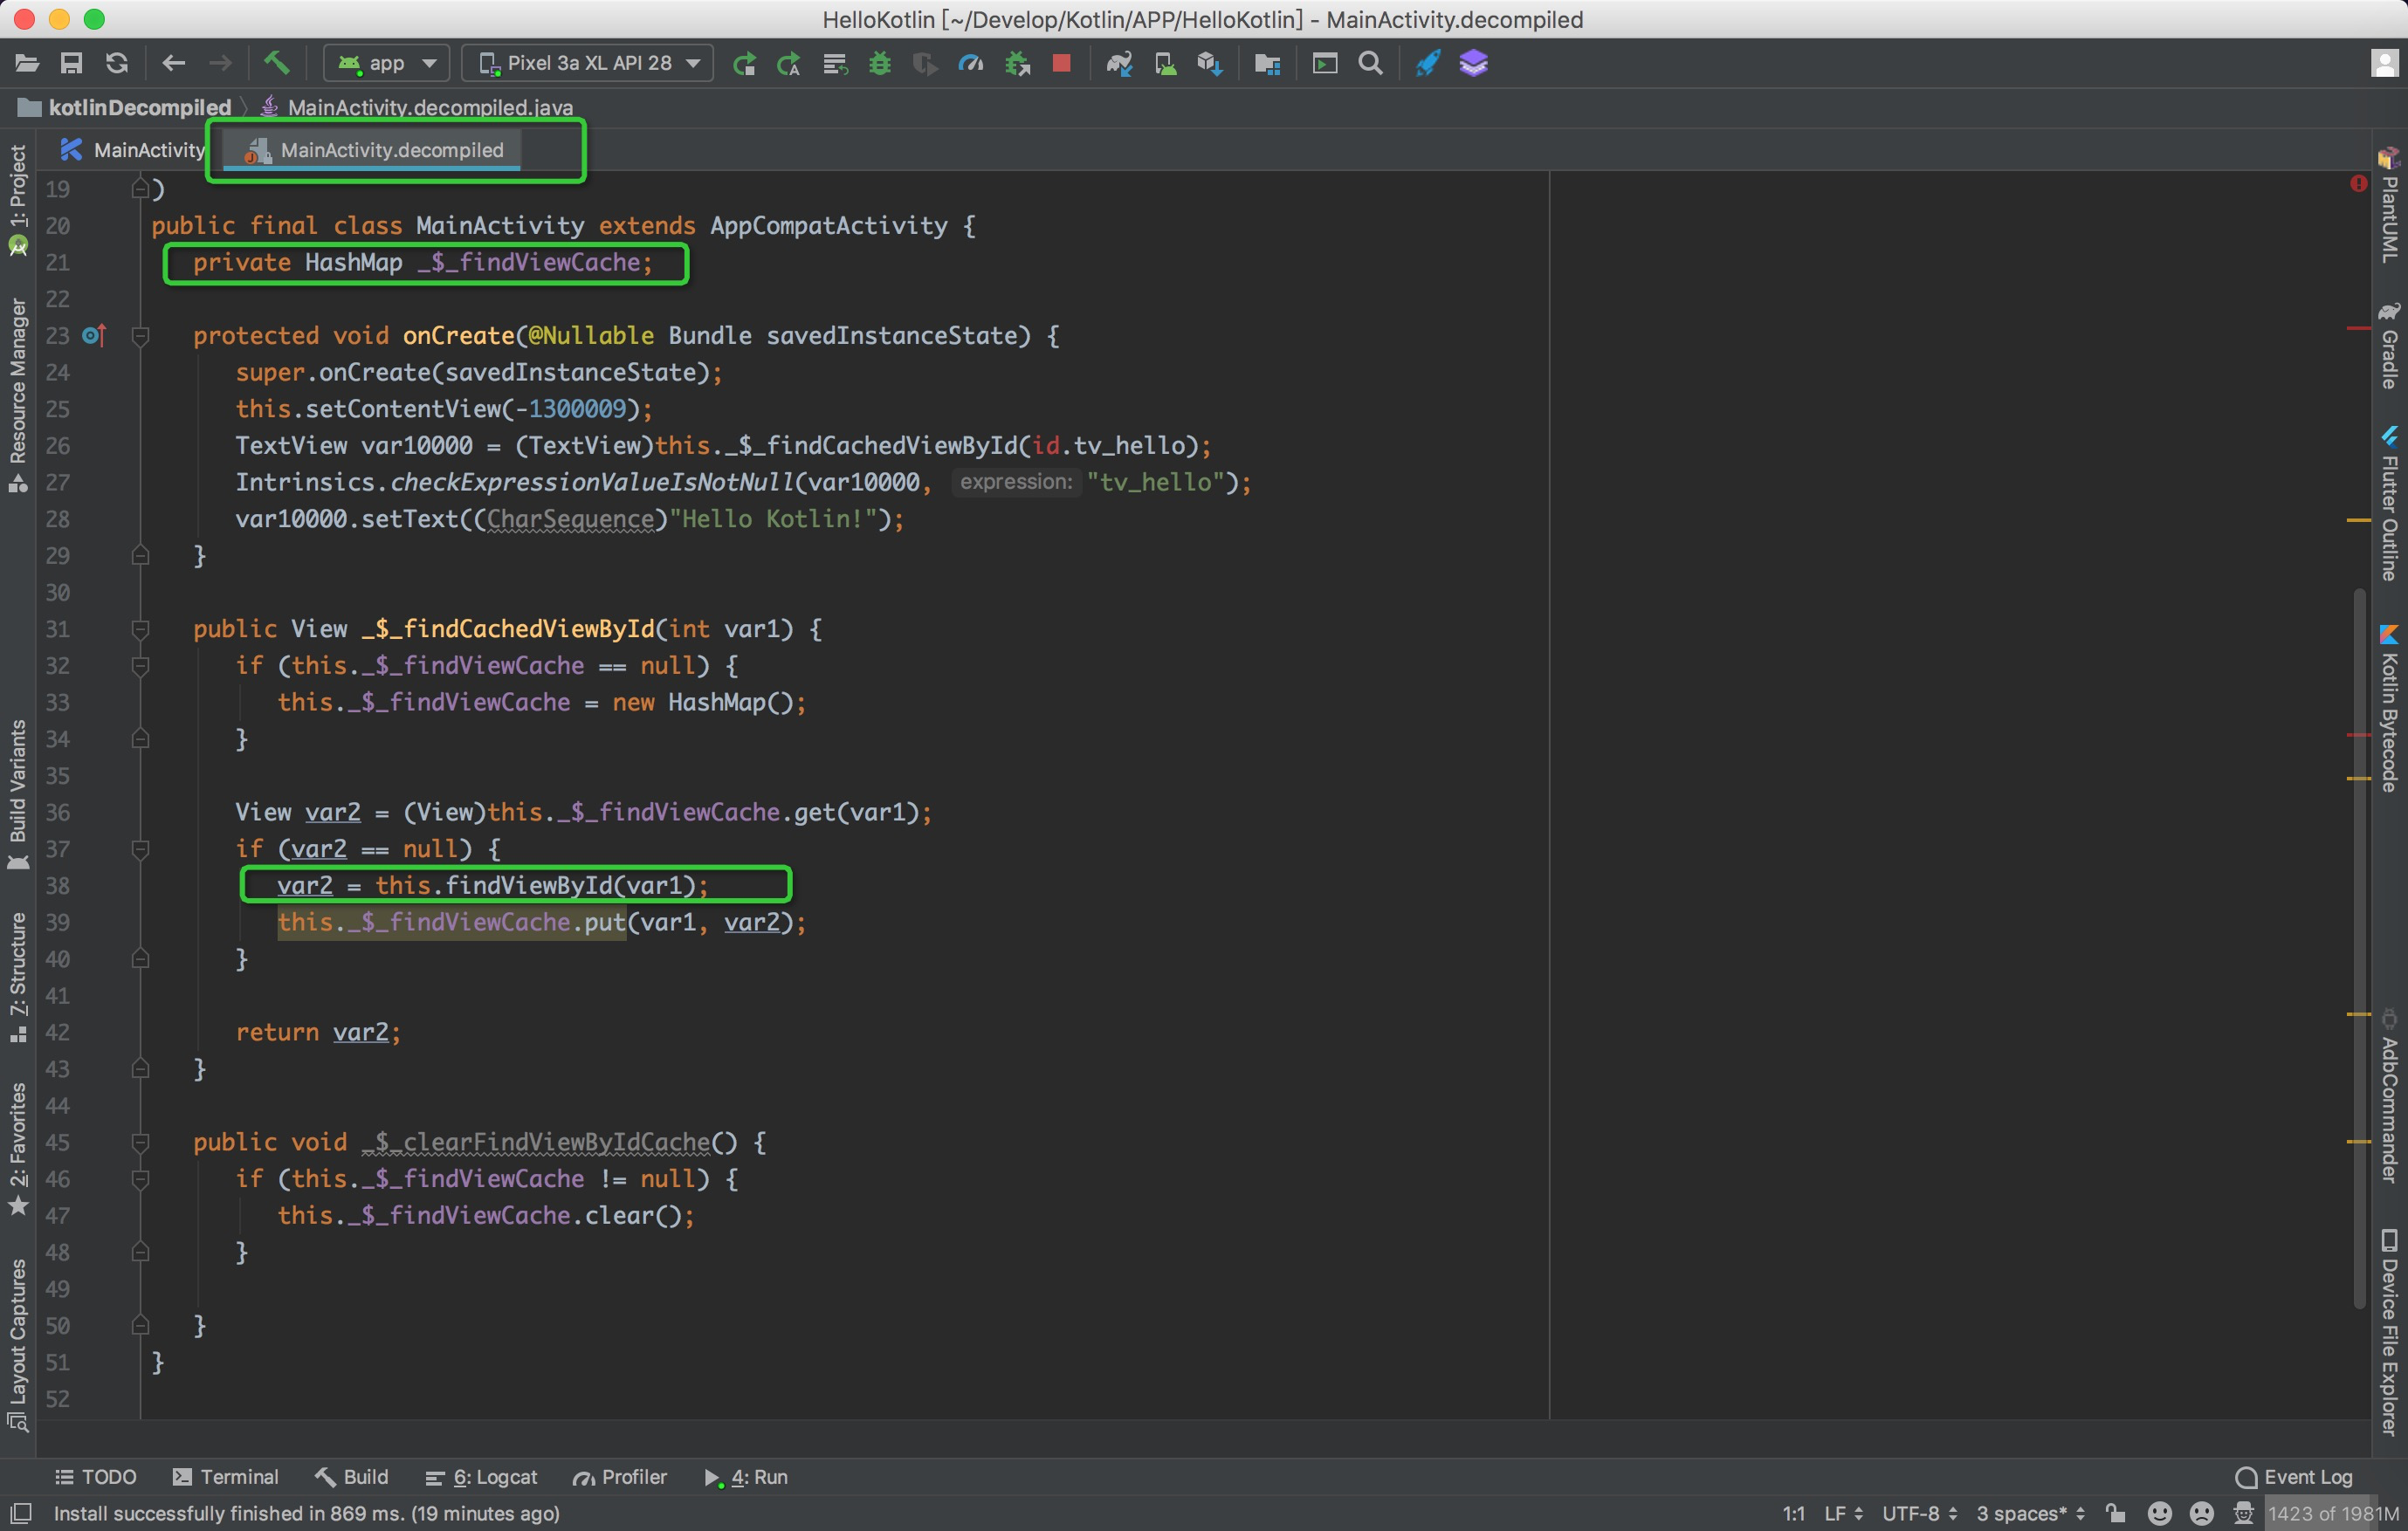Toggle the read-only lock in status bar
2408x1531 pixels.
pos(2116,1514)
